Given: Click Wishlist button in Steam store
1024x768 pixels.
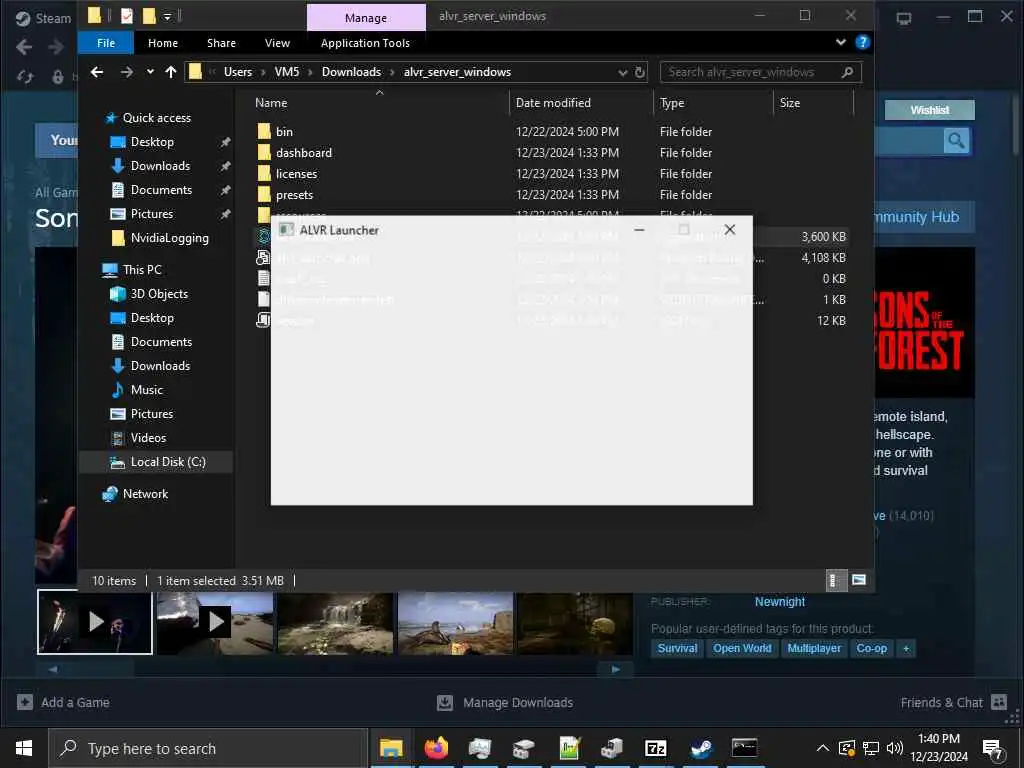Looking at the screenshot, I should point(929,110).
